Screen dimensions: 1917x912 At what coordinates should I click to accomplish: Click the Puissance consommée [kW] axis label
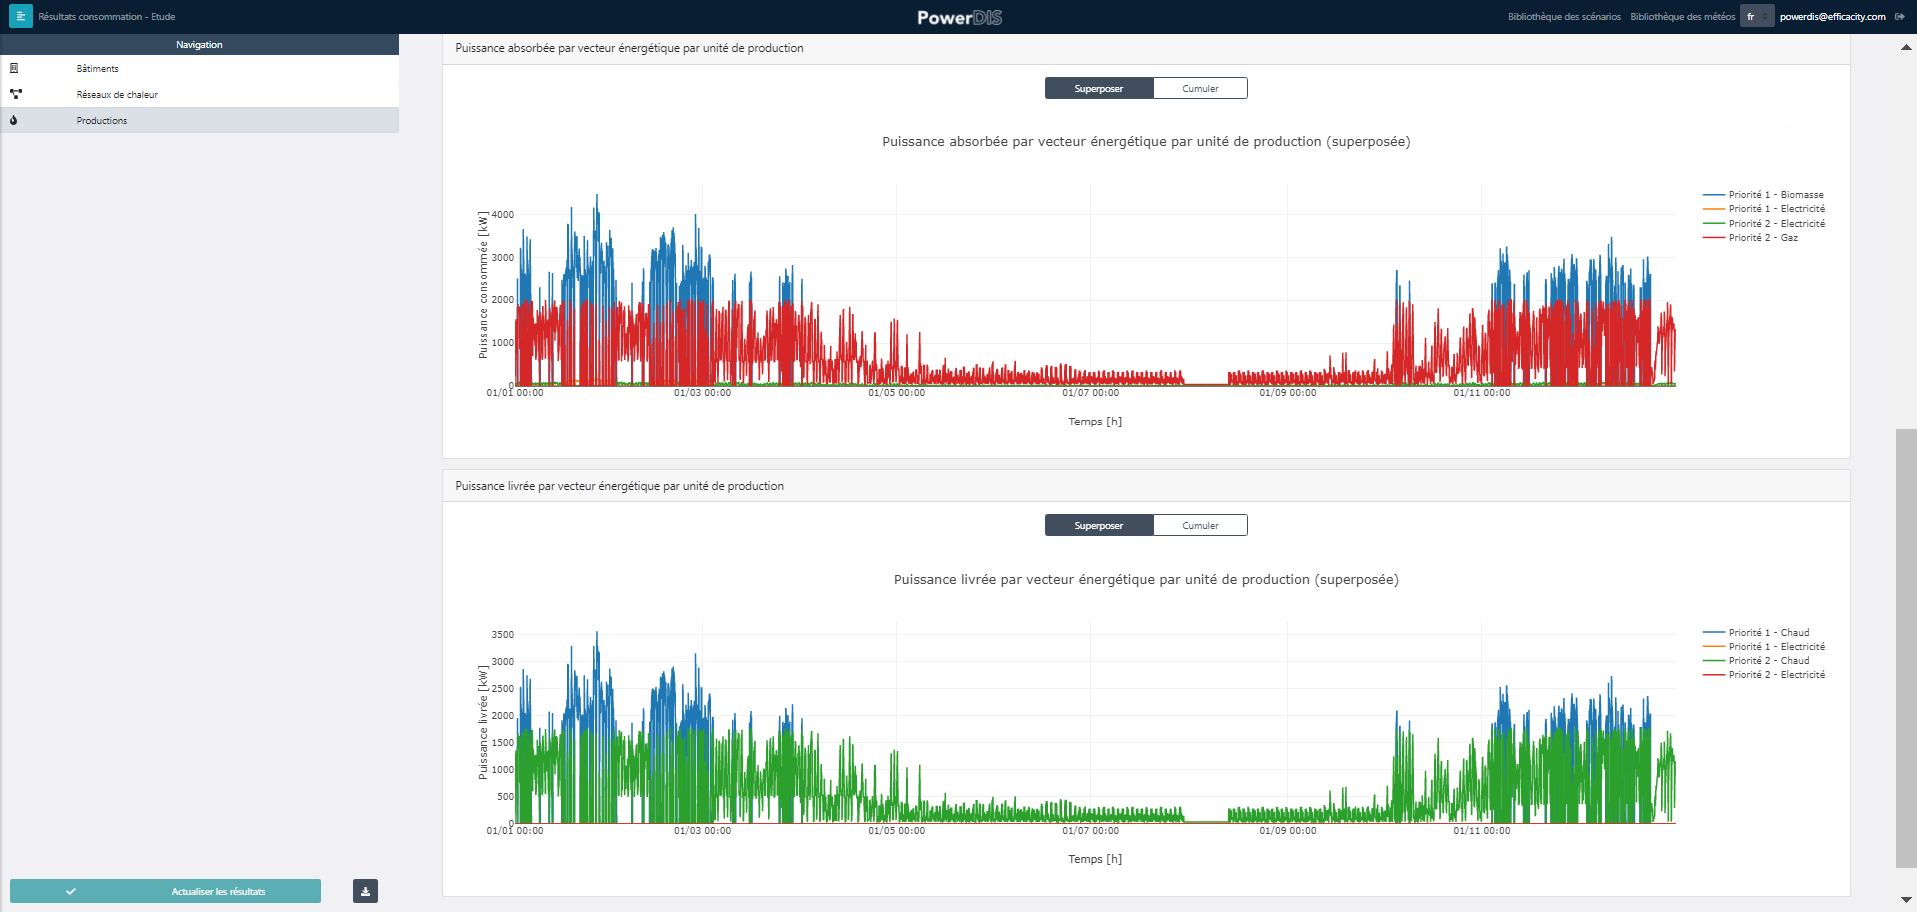(483, 284)
